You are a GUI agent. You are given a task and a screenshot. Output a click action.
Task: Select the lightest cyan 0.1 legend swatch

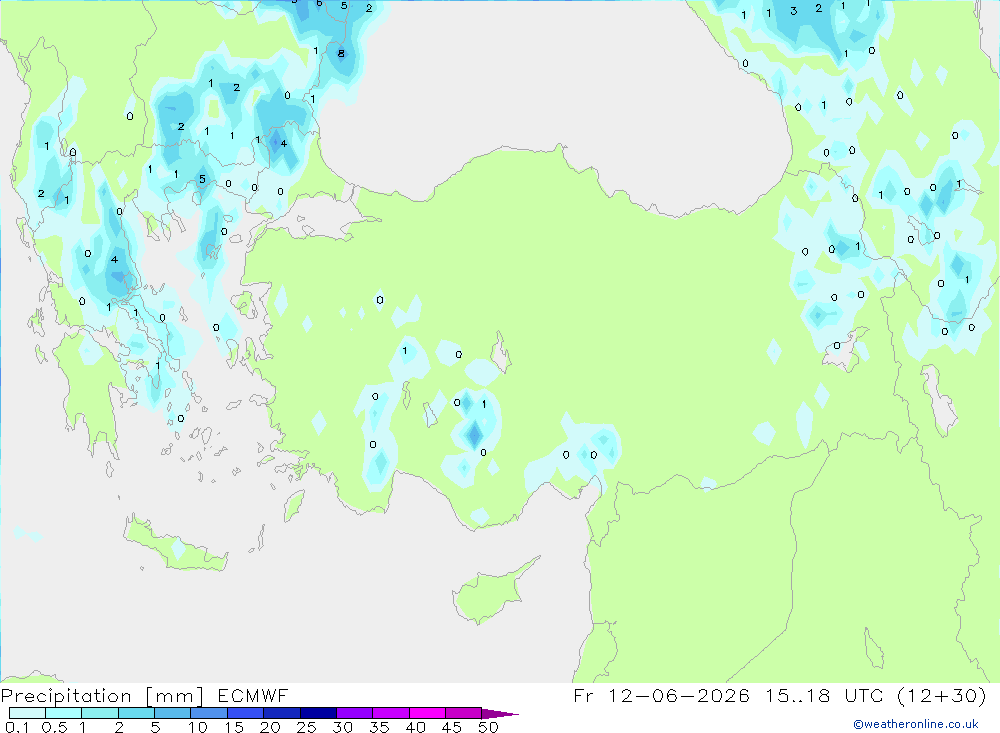(x=27, y=713)
